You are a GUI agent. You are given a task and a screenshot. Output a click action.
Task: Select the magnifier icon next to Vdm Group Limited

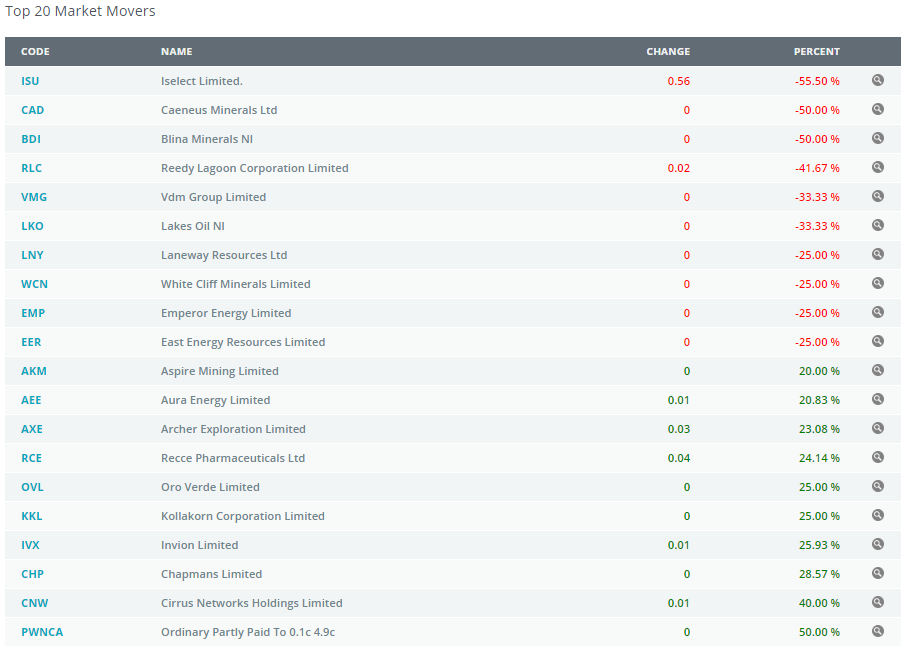click(x=878, y=197)
